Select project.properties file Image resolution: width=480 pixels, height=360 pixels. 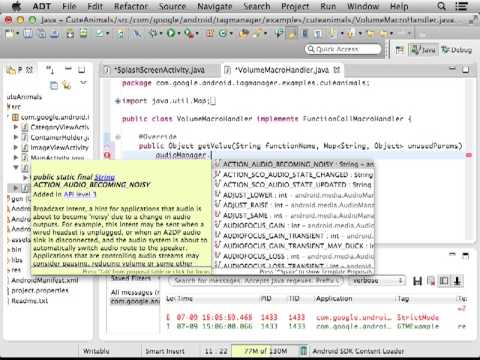[40, 290]
